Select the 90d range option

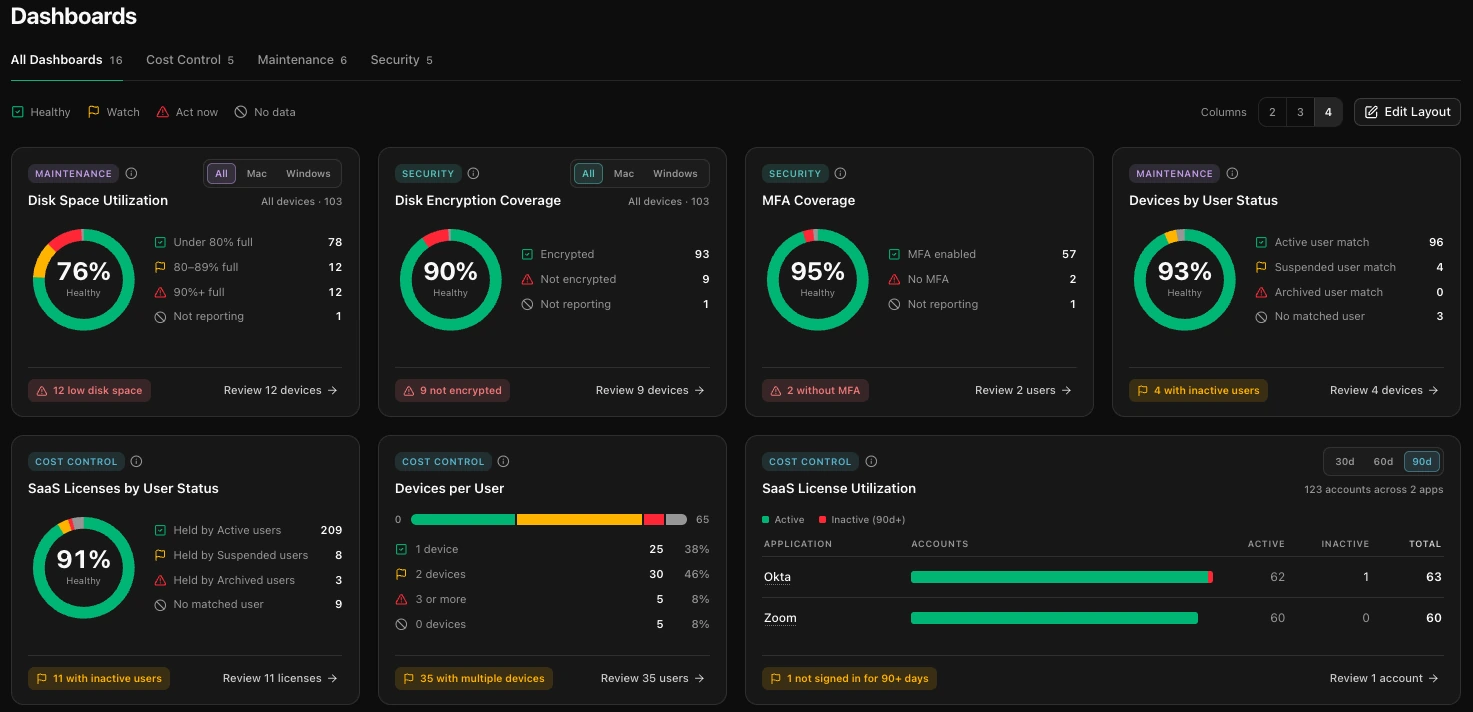click(x=1421, y=462)
